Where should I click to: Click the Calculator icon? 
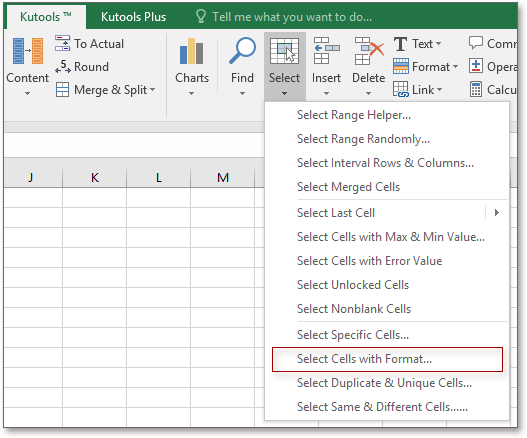(476, 89)
